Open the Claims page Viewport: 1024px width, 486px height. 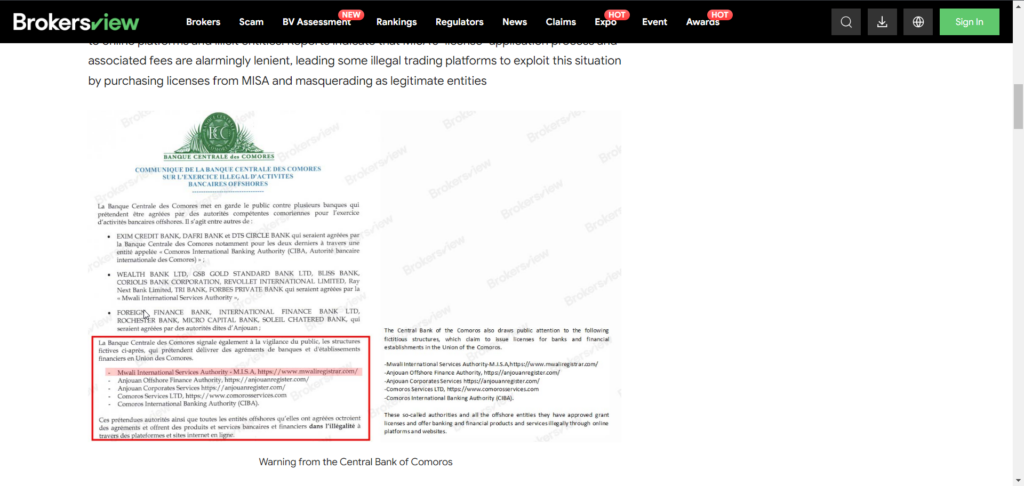point(561,22)
